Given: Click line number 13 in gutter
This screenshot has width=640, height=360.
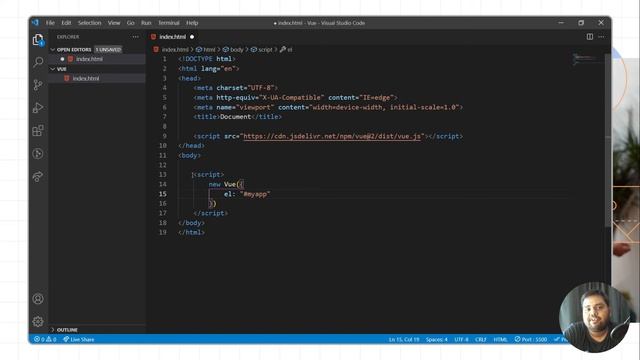Looking at the screenshot, I should click(x=162, y=175).
